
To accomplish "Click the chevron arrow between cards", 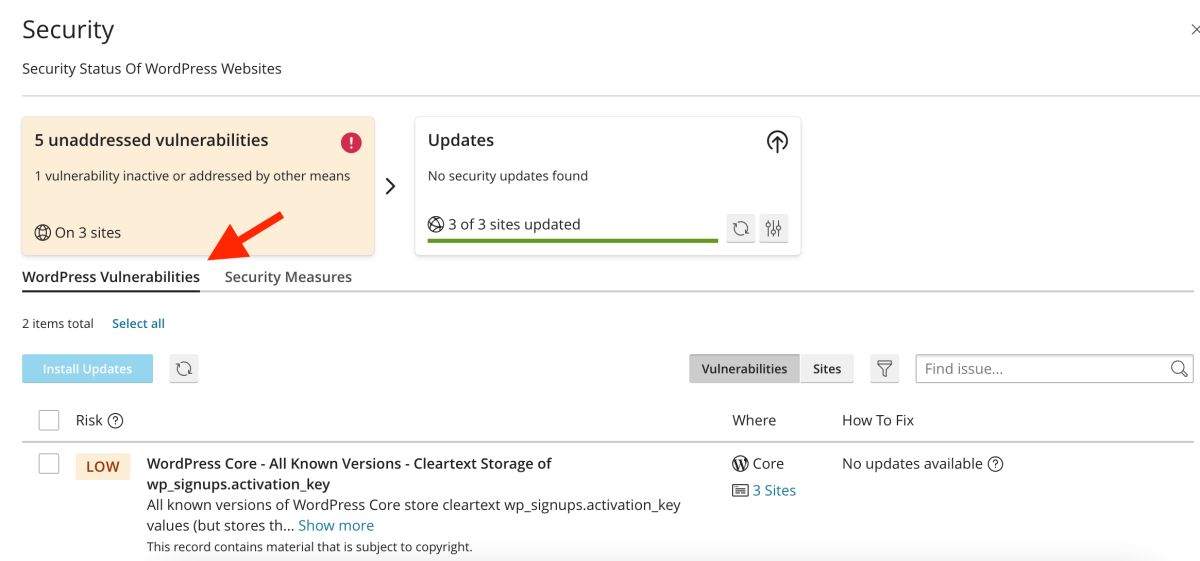I will 391,186.
